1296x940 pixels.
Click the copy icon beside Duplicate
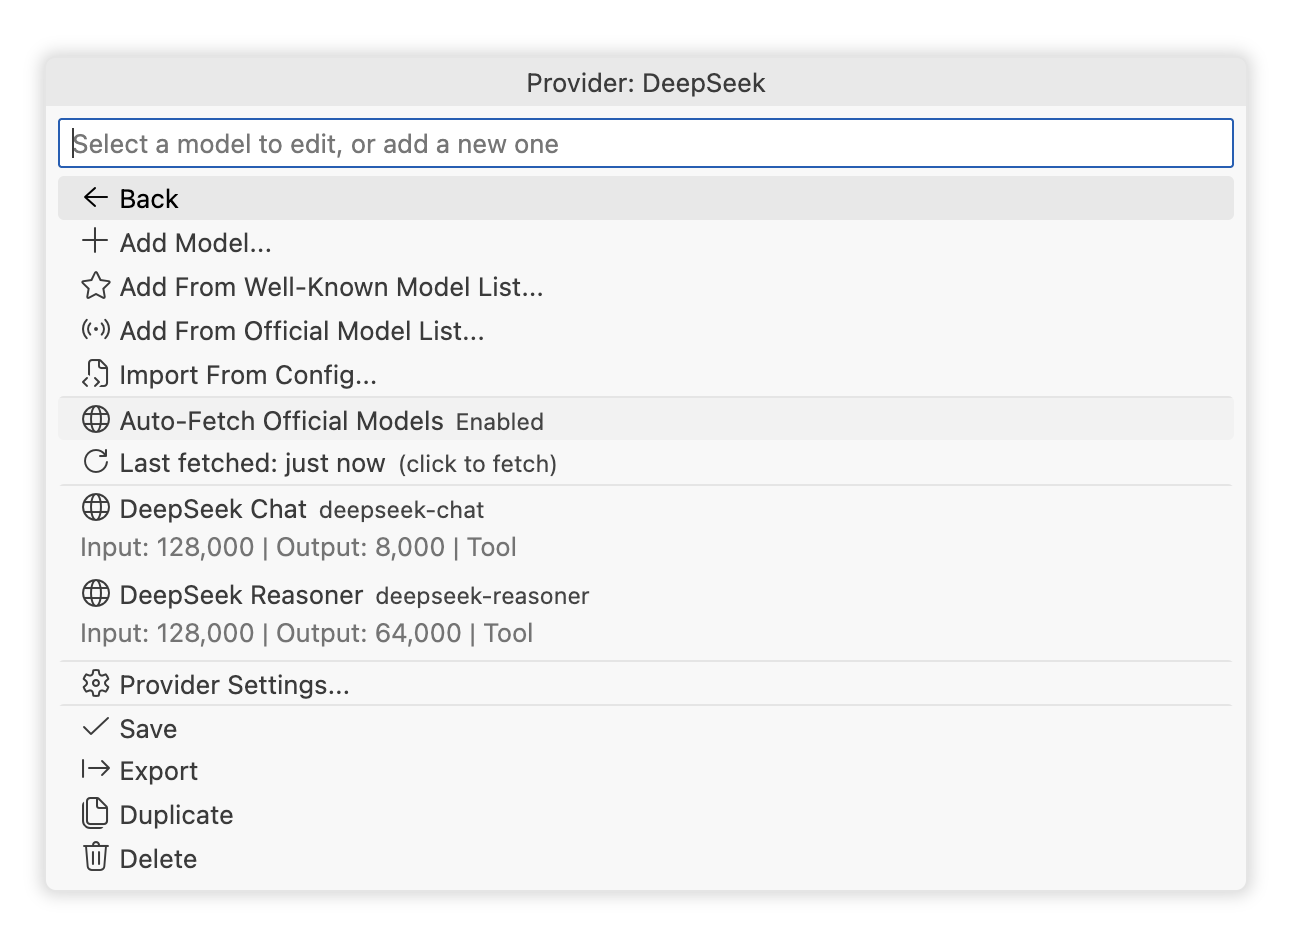coord(95,813)
